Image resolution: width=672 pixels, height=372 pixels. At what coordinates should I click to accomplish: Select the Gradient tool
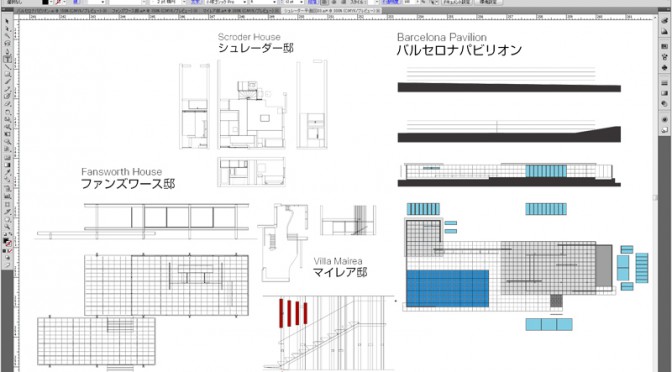tap(8, 165)
